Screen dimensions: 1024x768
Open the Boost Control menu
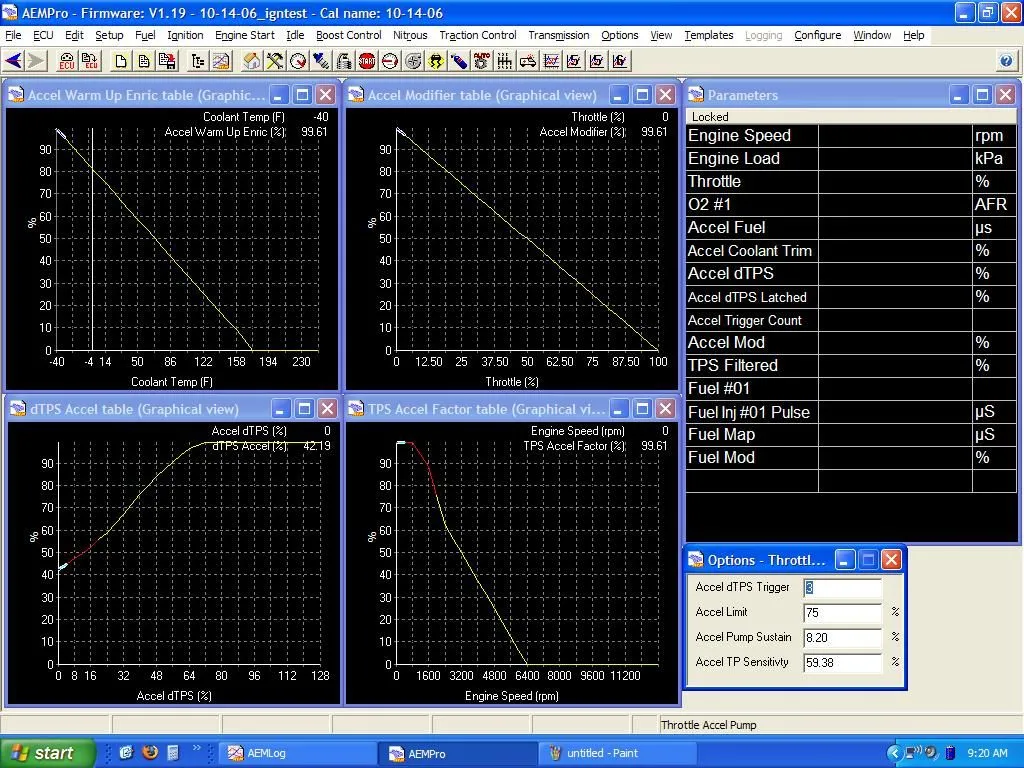click(348, 35)
